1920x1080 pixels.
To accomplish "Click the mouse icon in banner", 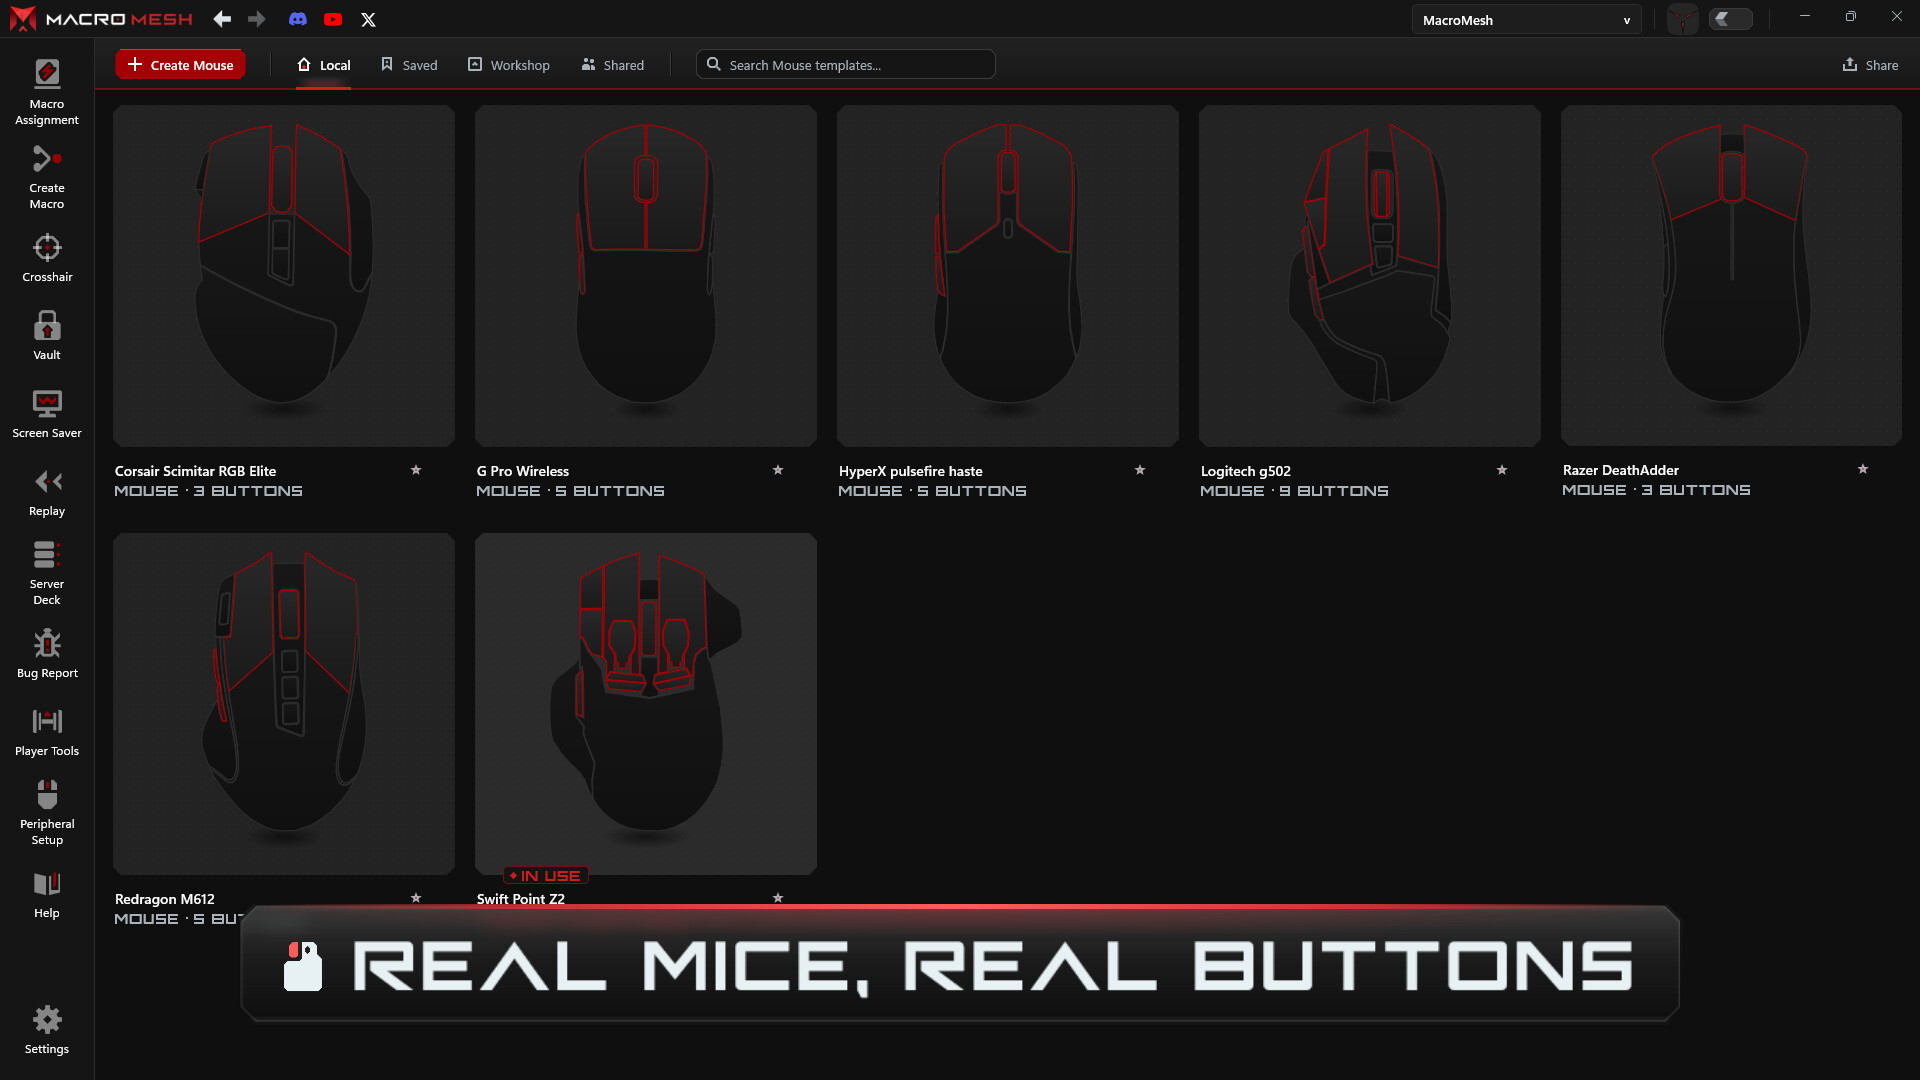I will 303,966.
